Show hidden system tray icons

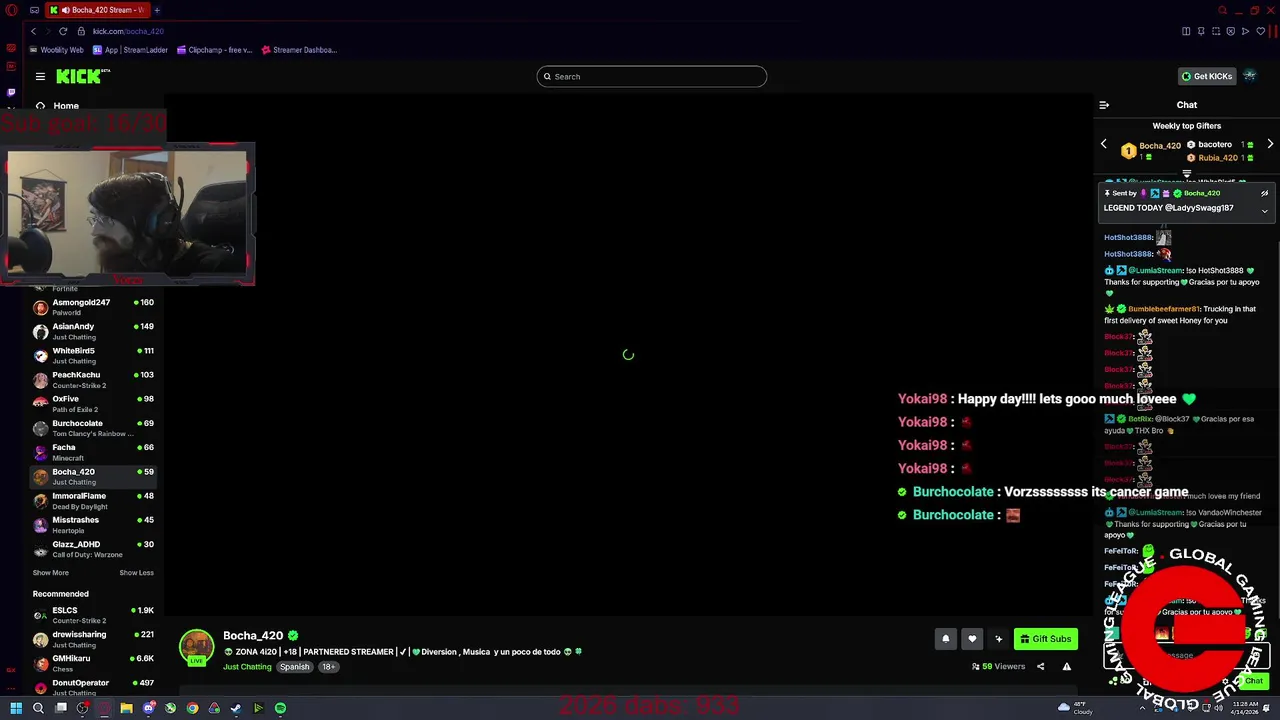(1140, 708)
